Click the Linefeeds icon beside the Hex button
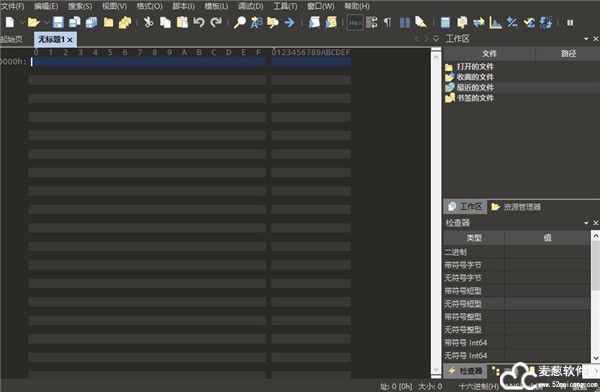The image size is (600, 392). coord(372,23)
